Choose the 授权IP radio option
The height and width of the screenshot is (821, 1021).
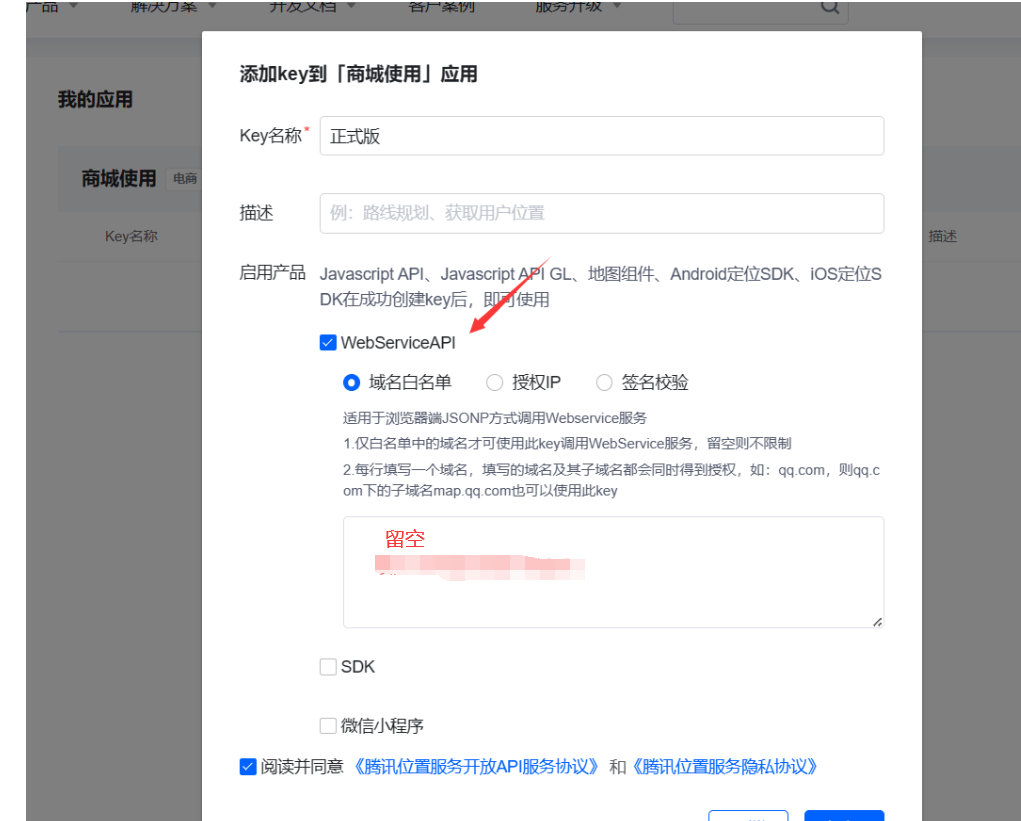pos(494,382)
